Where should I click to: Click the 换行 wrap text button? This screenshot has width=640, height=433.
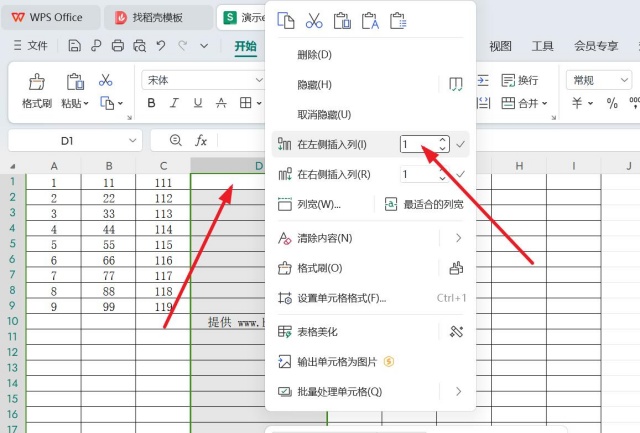[x=520, y=80]
